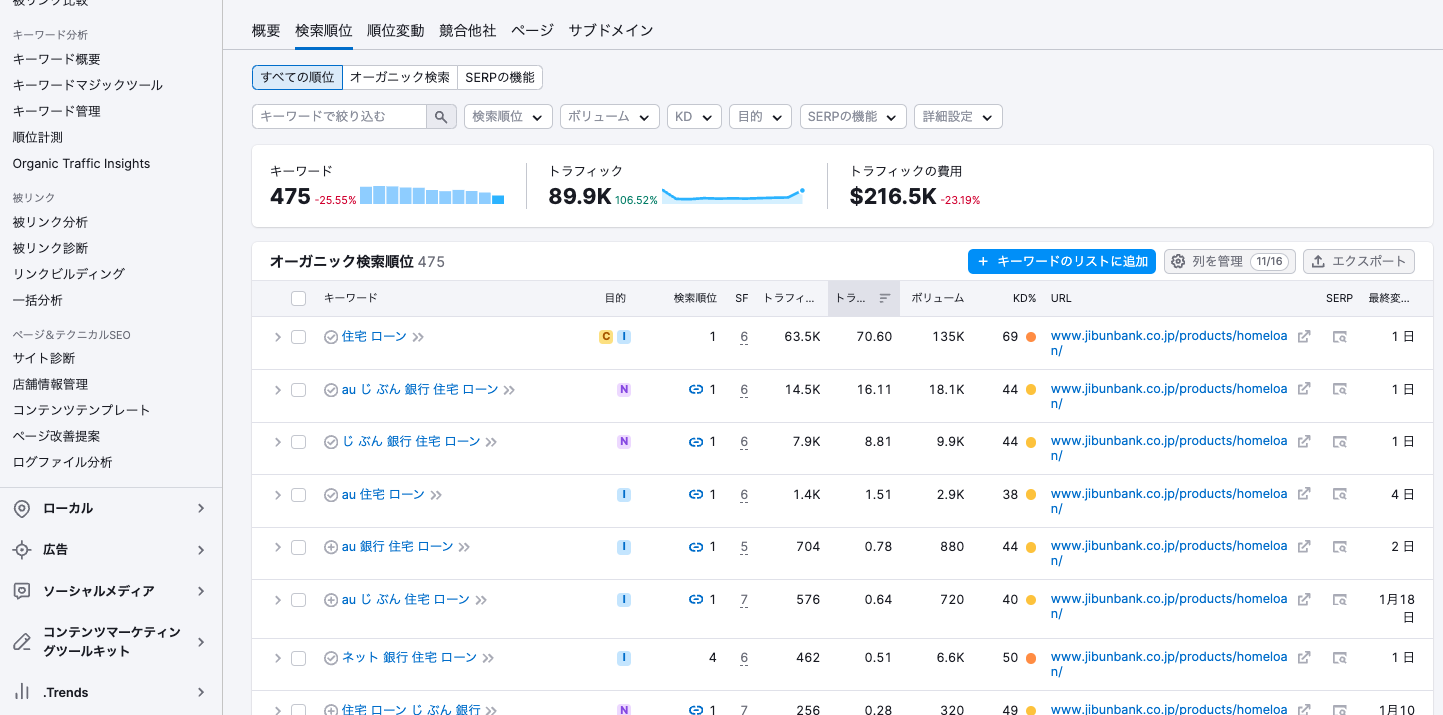Check the box for ネット 銀行 住宅 ローン row
This screenshot has width=1443, height=715.
pos(298,658)
